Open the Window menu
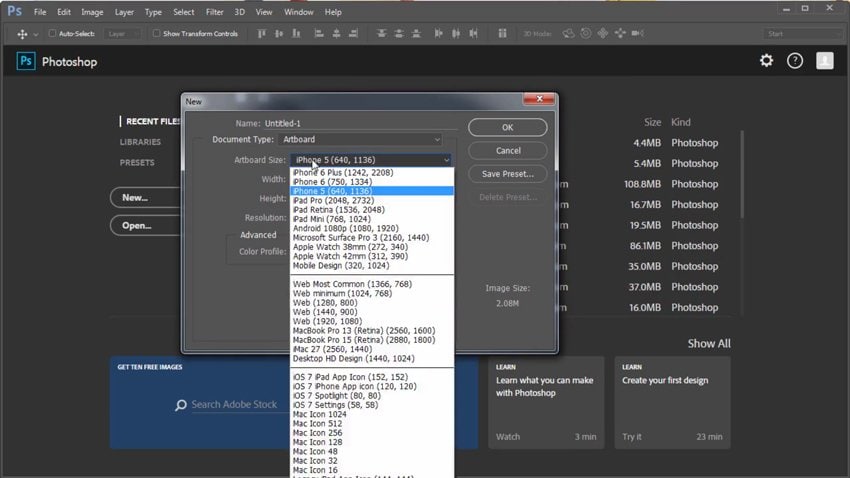850x478 pixels. click(x=299, y=12)
